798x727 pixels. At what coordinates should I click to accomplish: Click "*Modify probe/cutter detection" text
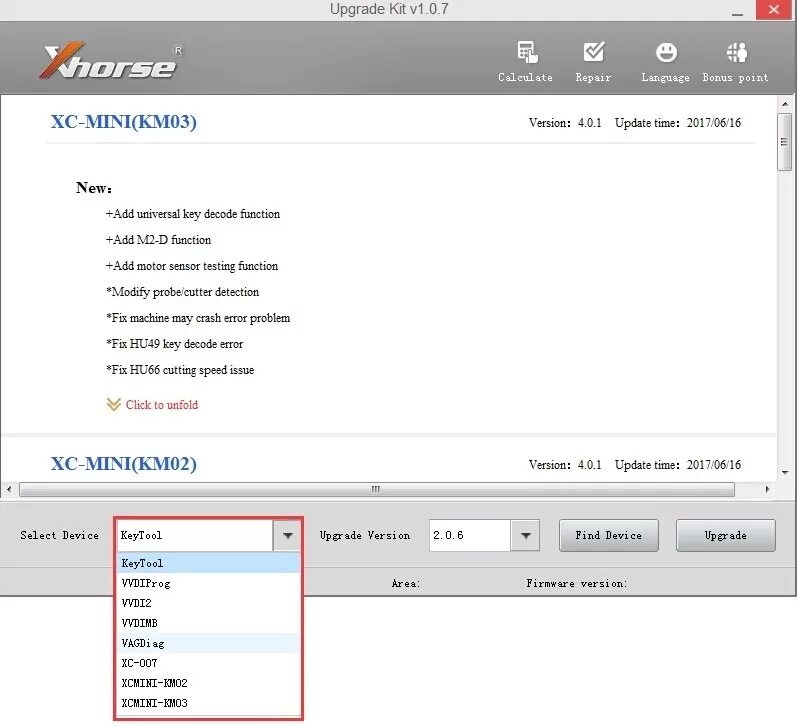pos(182,292)
